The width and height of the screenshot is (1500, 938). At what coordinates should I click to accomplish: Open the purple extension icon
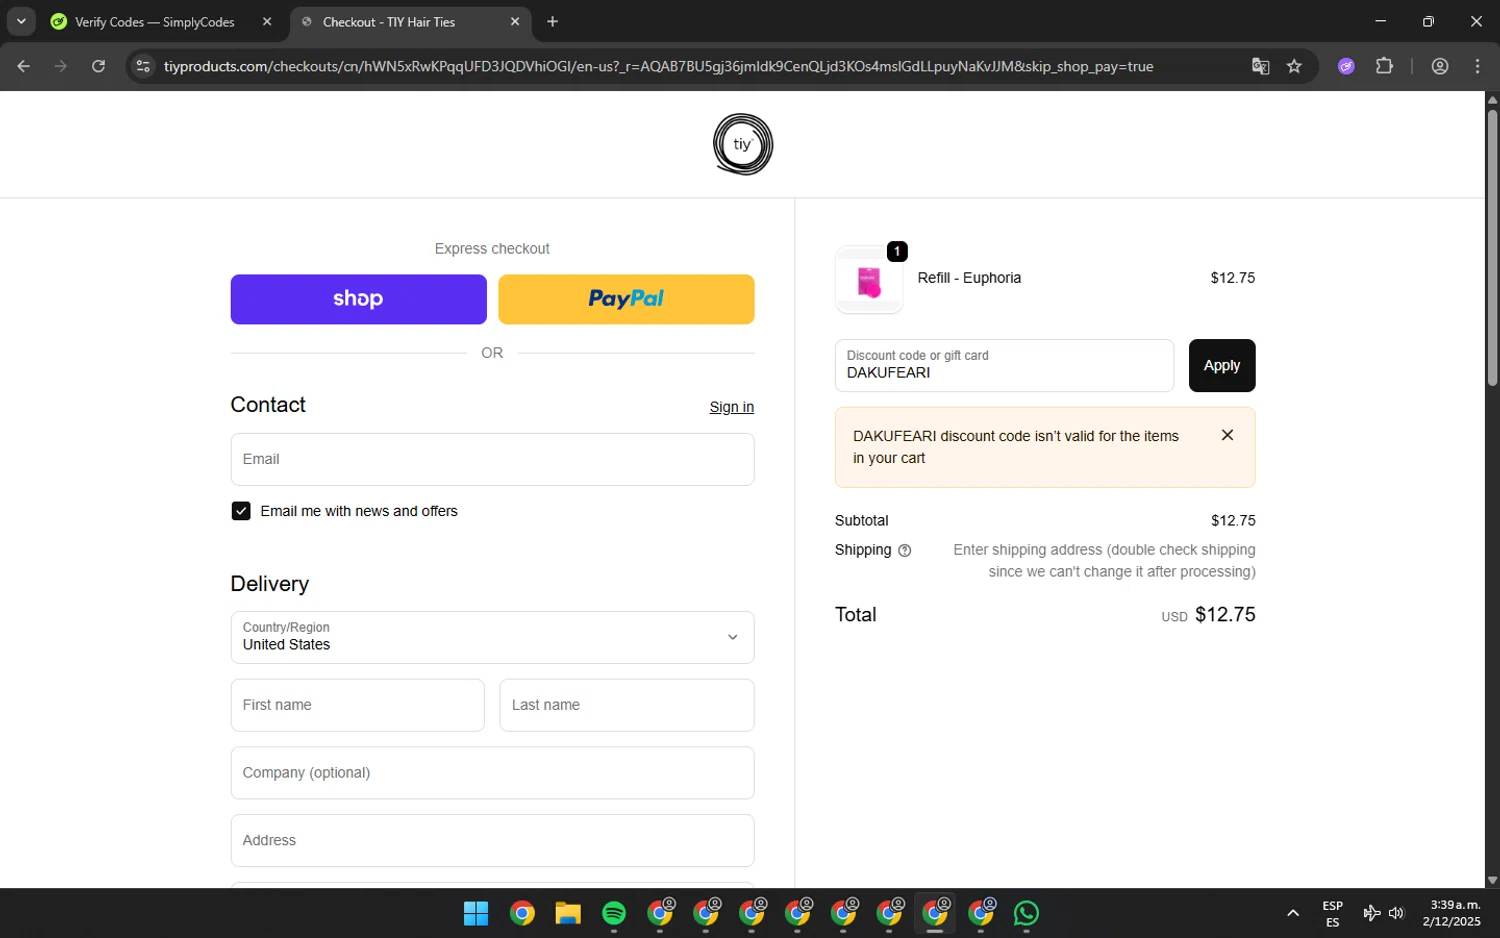[1346, 66]
